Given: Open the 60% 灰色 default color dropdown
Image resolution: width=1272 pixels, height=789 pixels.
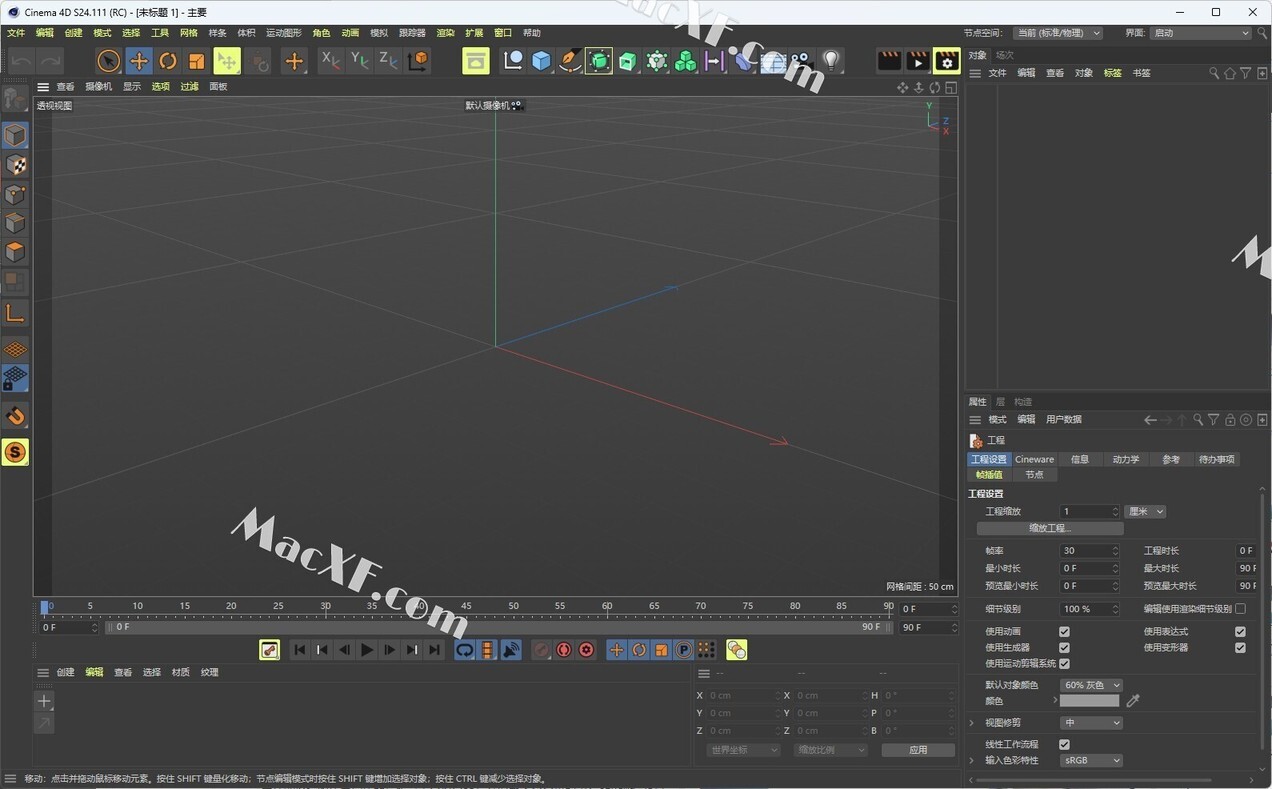Looking at the screenshot, I should 1091,685.
